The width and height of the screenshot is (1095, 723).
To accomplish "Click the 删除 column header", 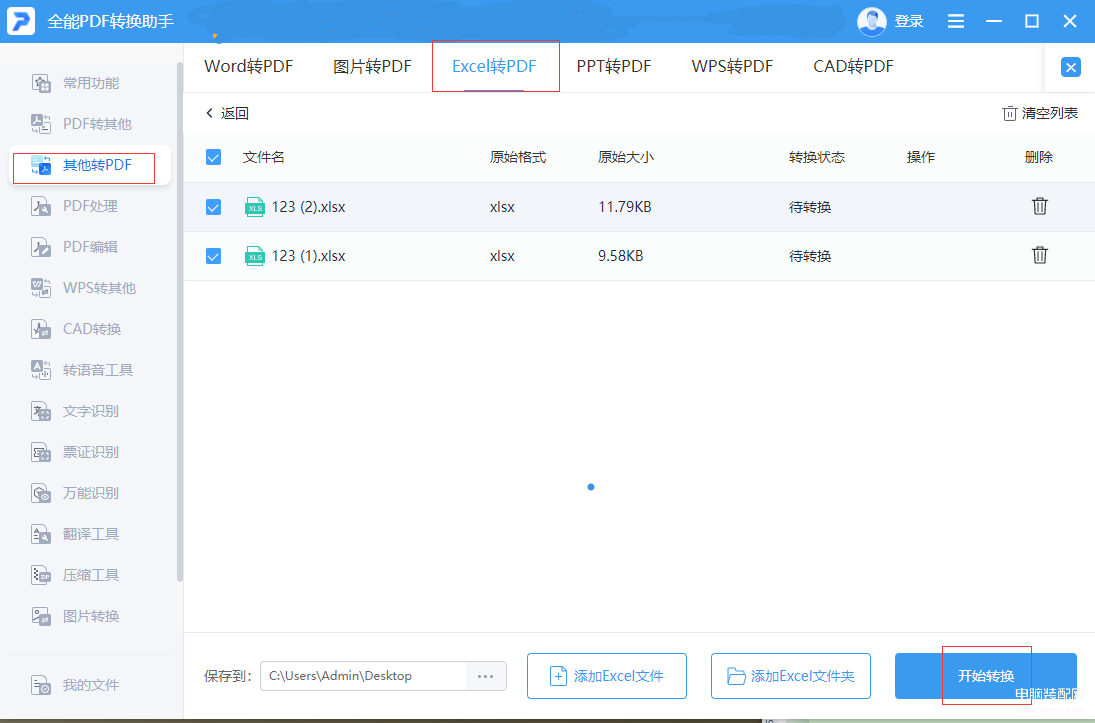I will click(1038, 157).
